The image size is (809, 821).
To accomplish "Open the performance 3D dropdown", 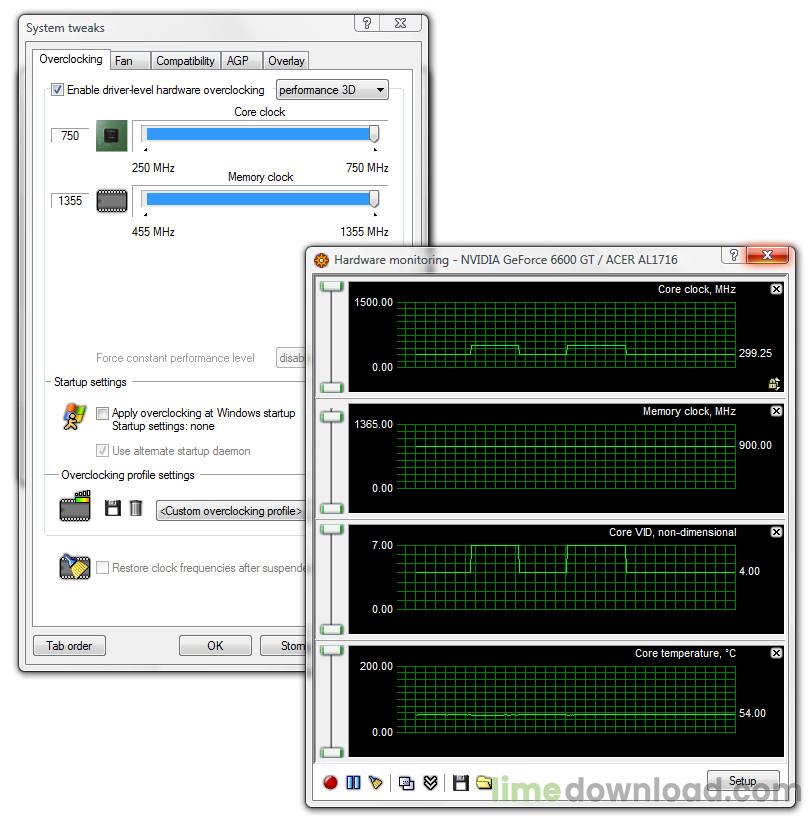I will pos(332,90).
